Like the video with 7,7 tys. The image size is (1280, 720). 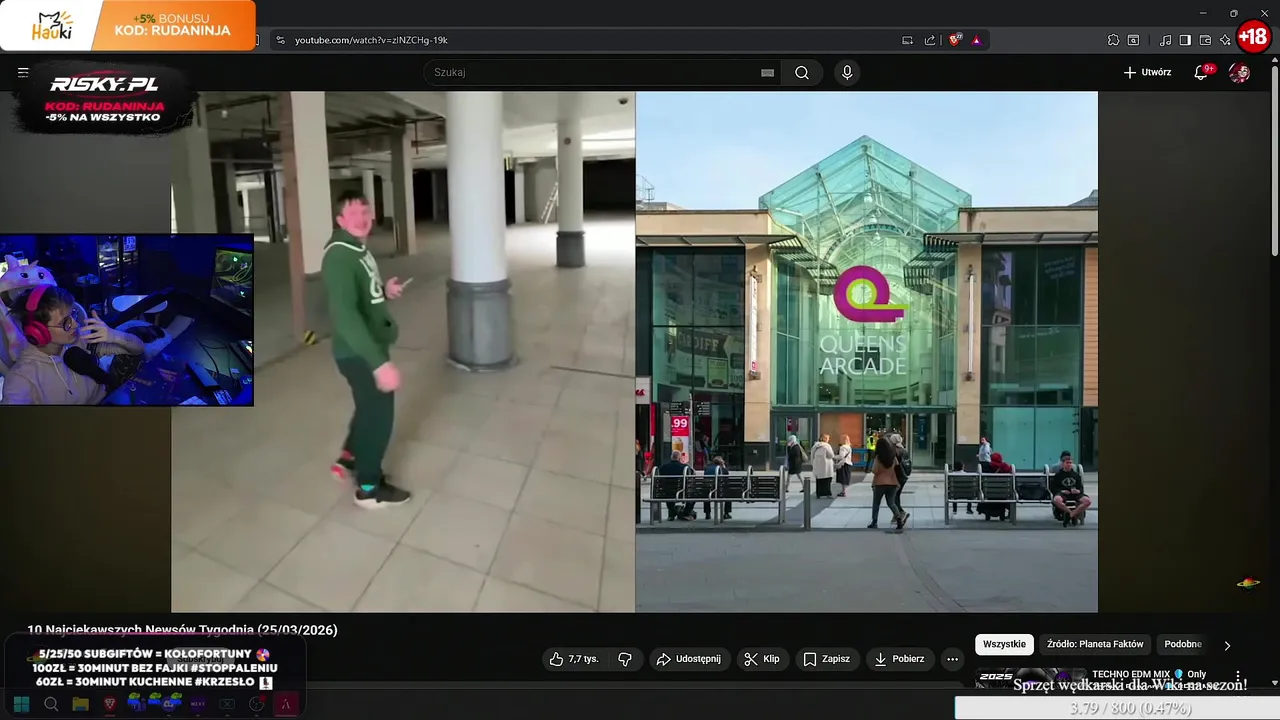point(574,659)
